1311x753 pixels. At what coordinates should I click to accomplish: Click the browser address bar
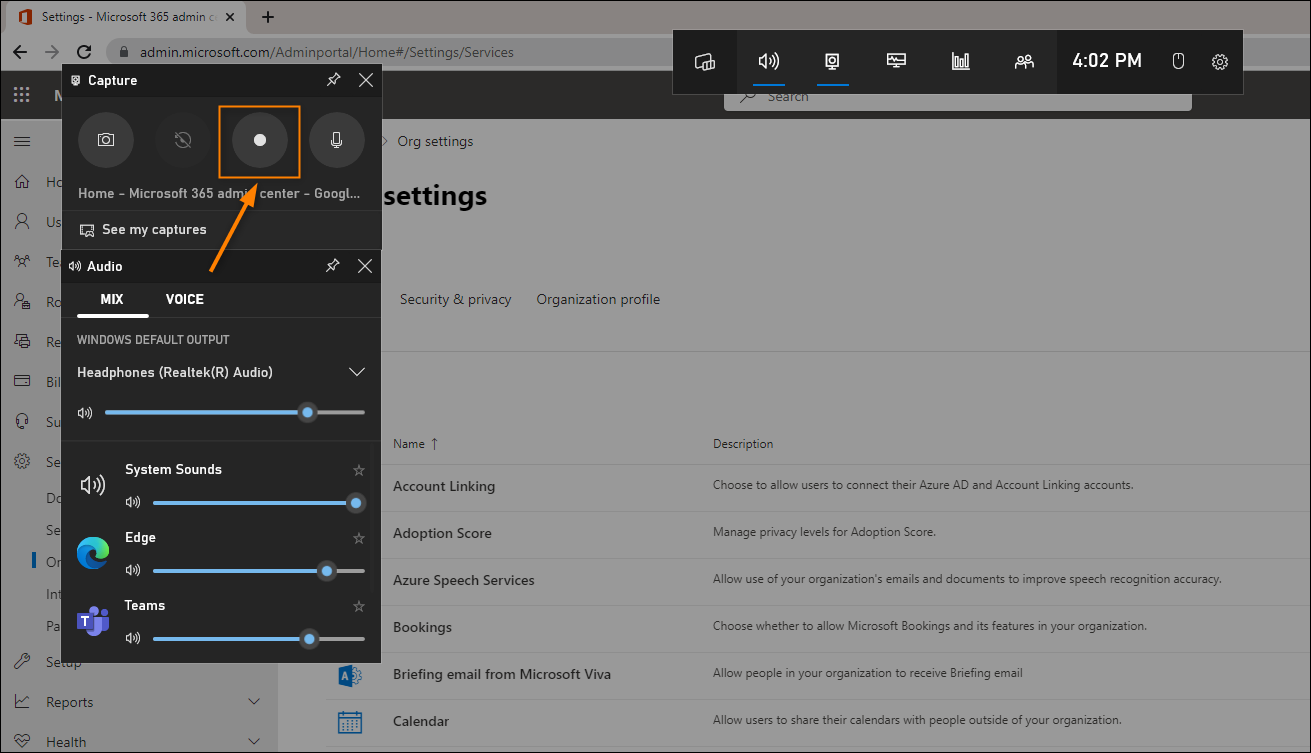tap(390, 52)
